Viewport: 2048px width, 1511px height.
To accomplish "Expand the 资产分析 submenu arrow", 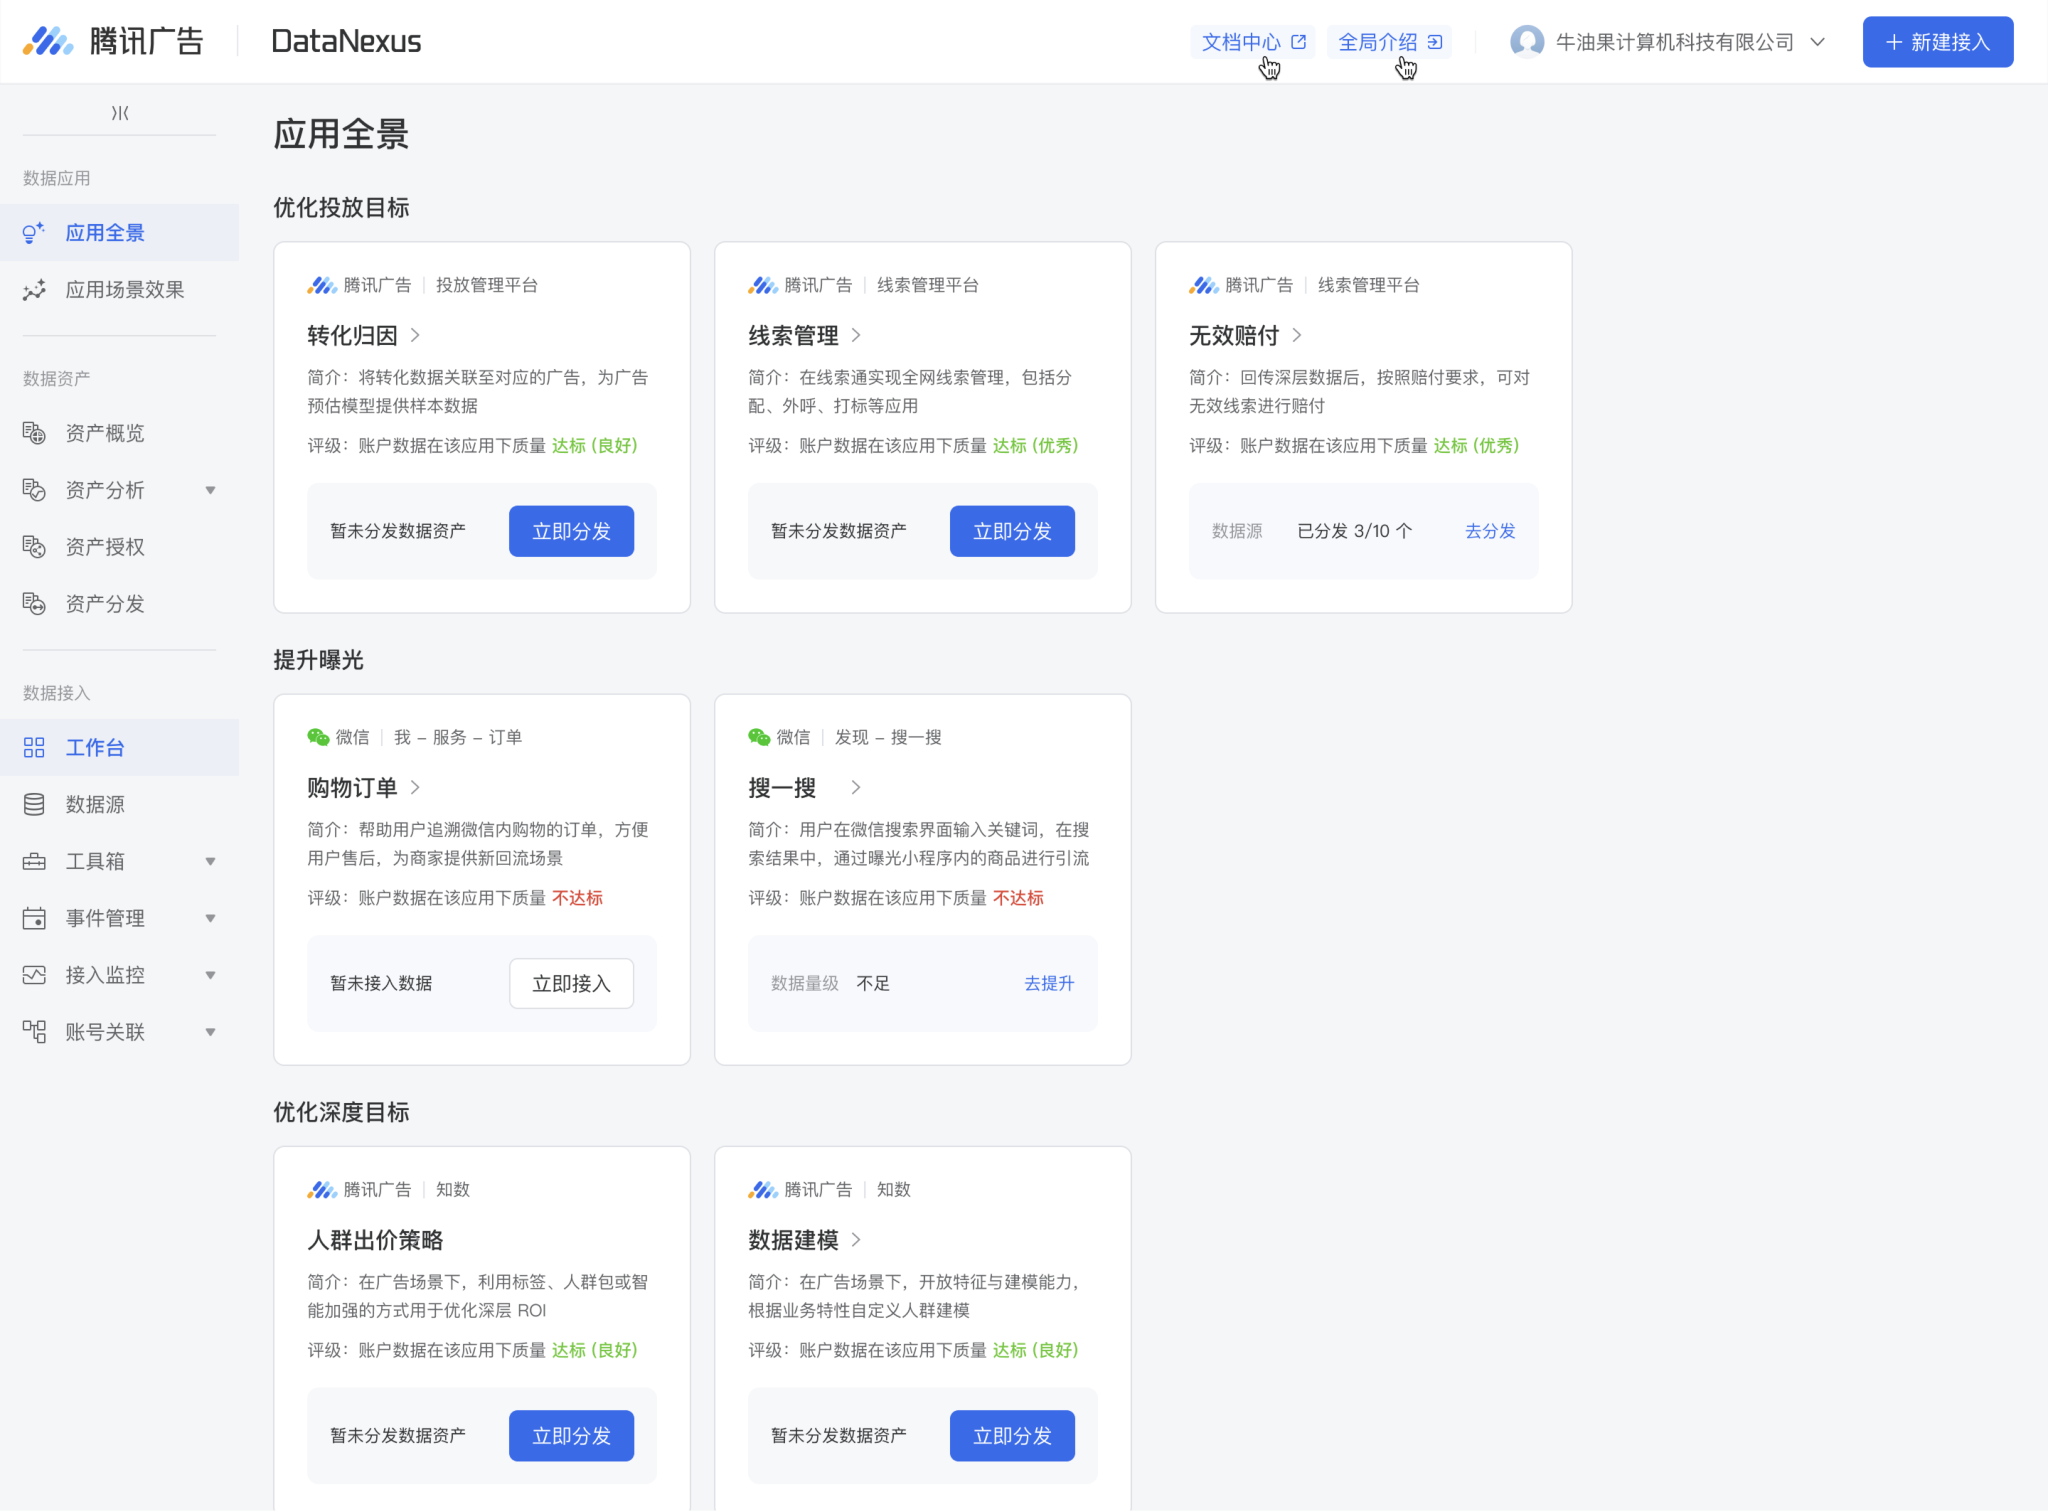I will 211,490.
